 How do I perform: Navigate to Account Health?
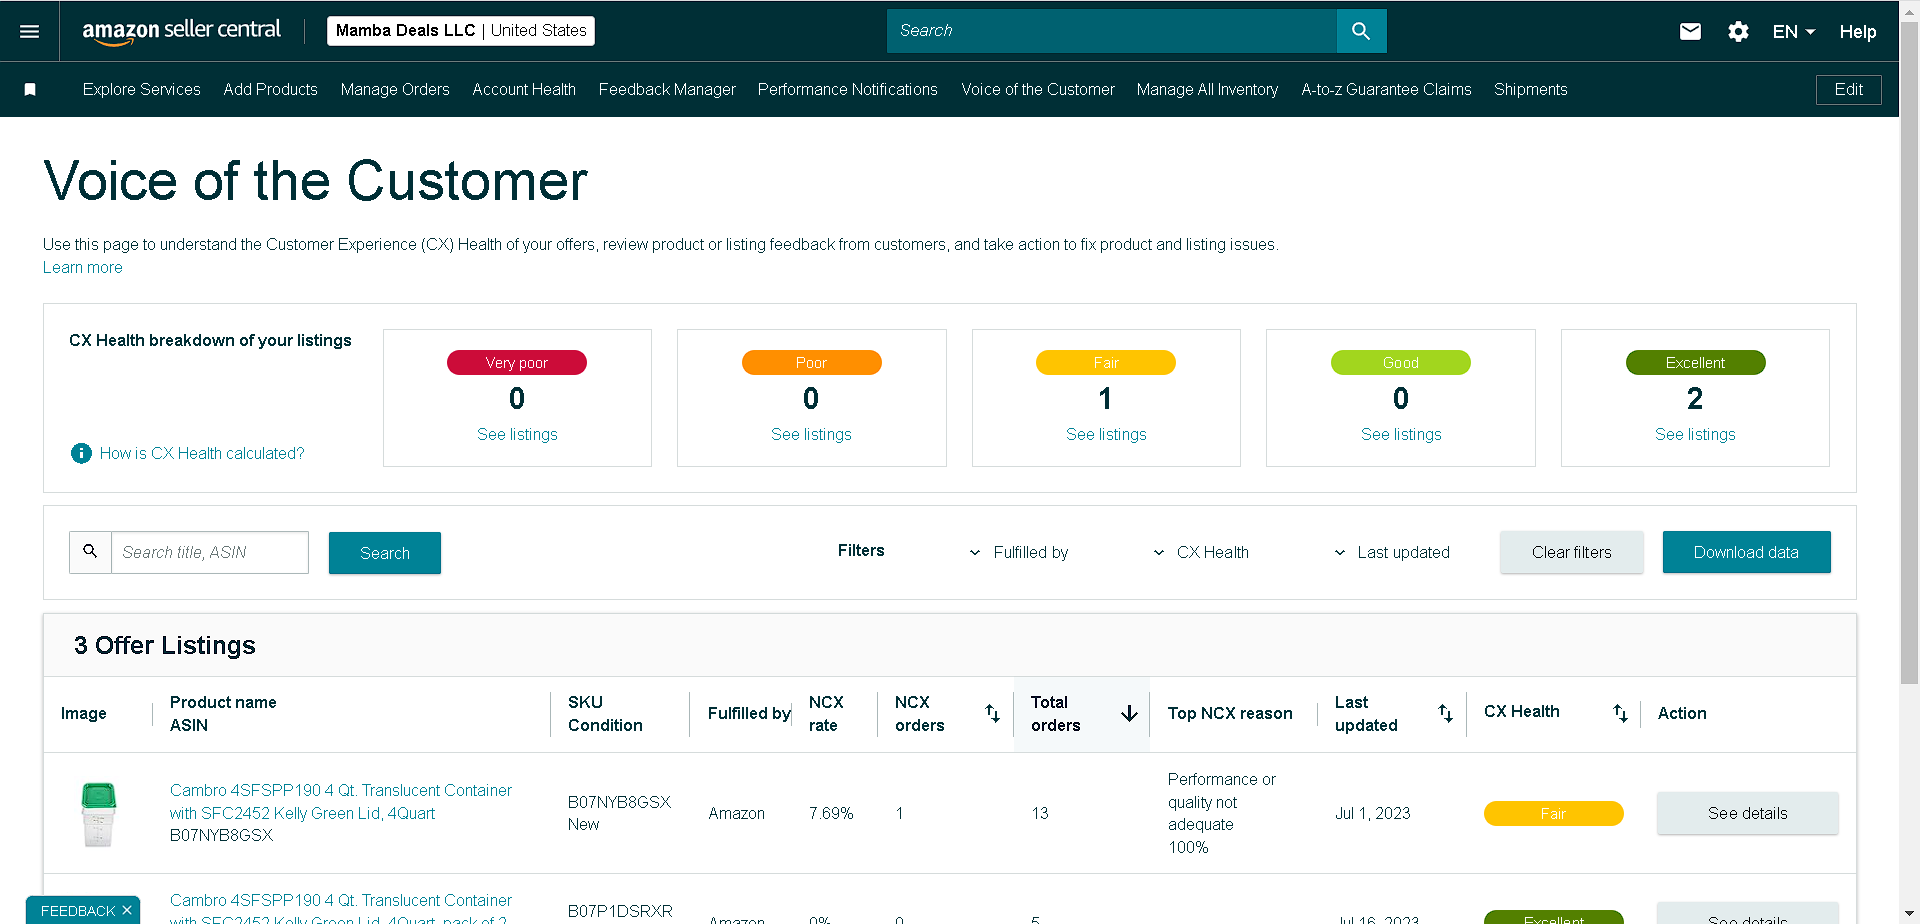524,89
